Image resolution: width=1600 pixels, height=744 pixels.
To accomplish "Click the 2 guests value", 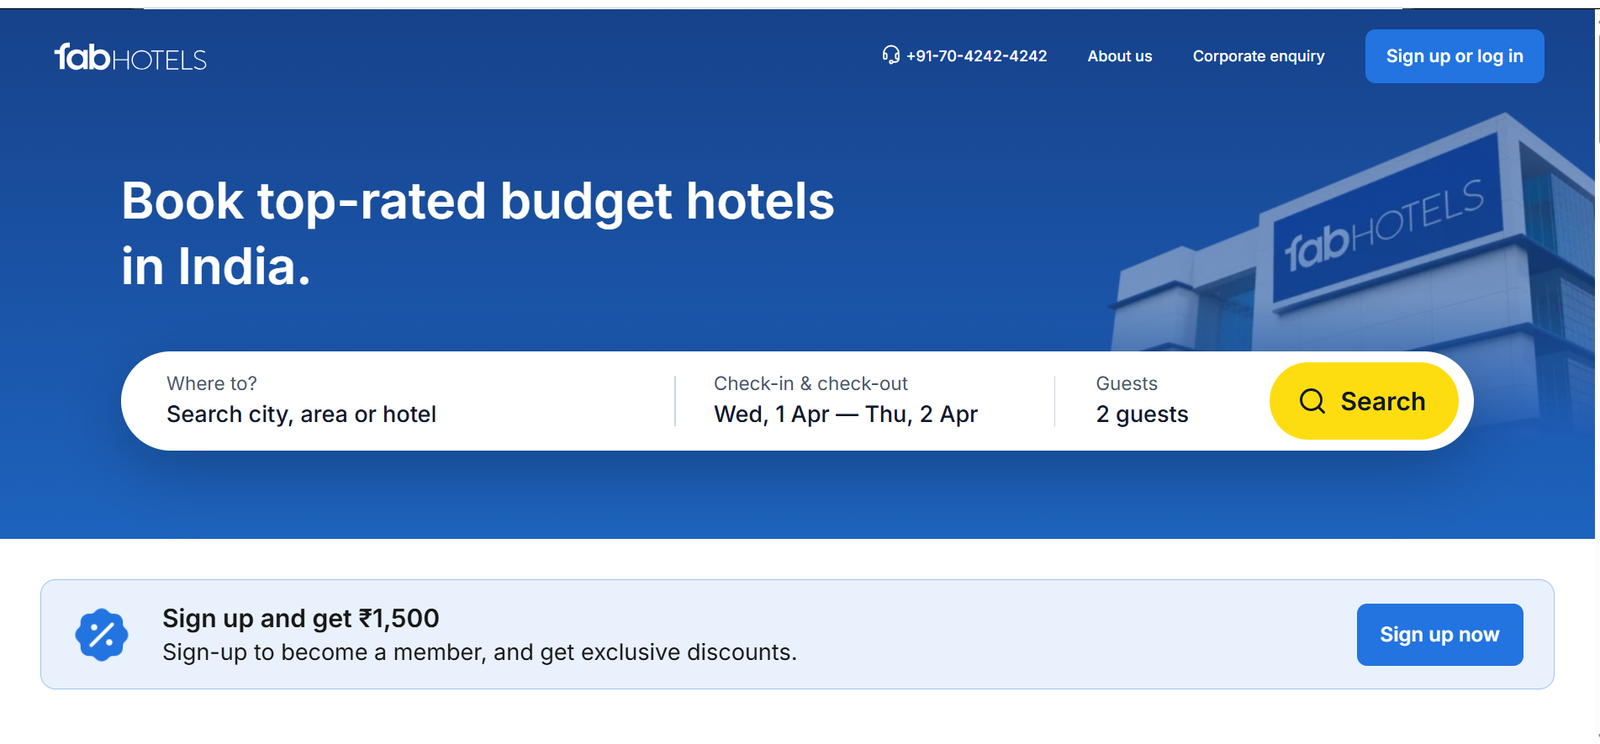I will pyautogui.click(x=1142, y=414).
